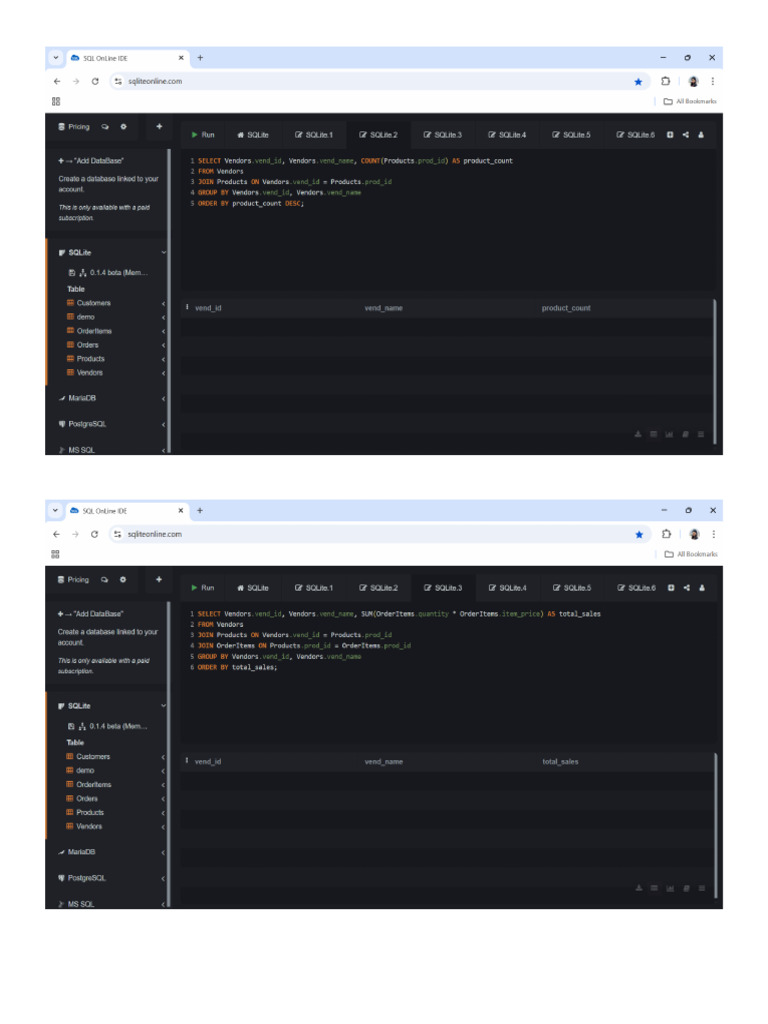Click the download icon below the product_count results
The image size is (768, 1024).
[638, 434]
